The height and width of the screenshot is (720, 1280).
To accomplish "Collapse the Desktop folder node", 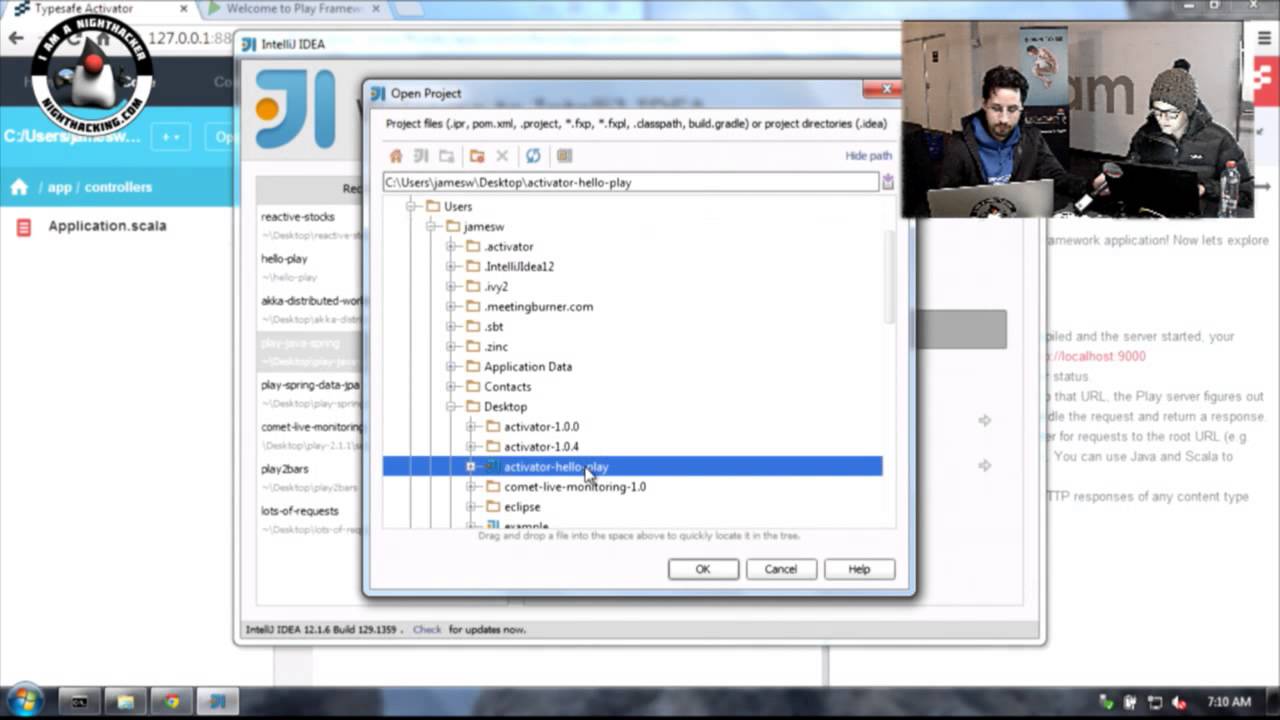I will 451,407.
